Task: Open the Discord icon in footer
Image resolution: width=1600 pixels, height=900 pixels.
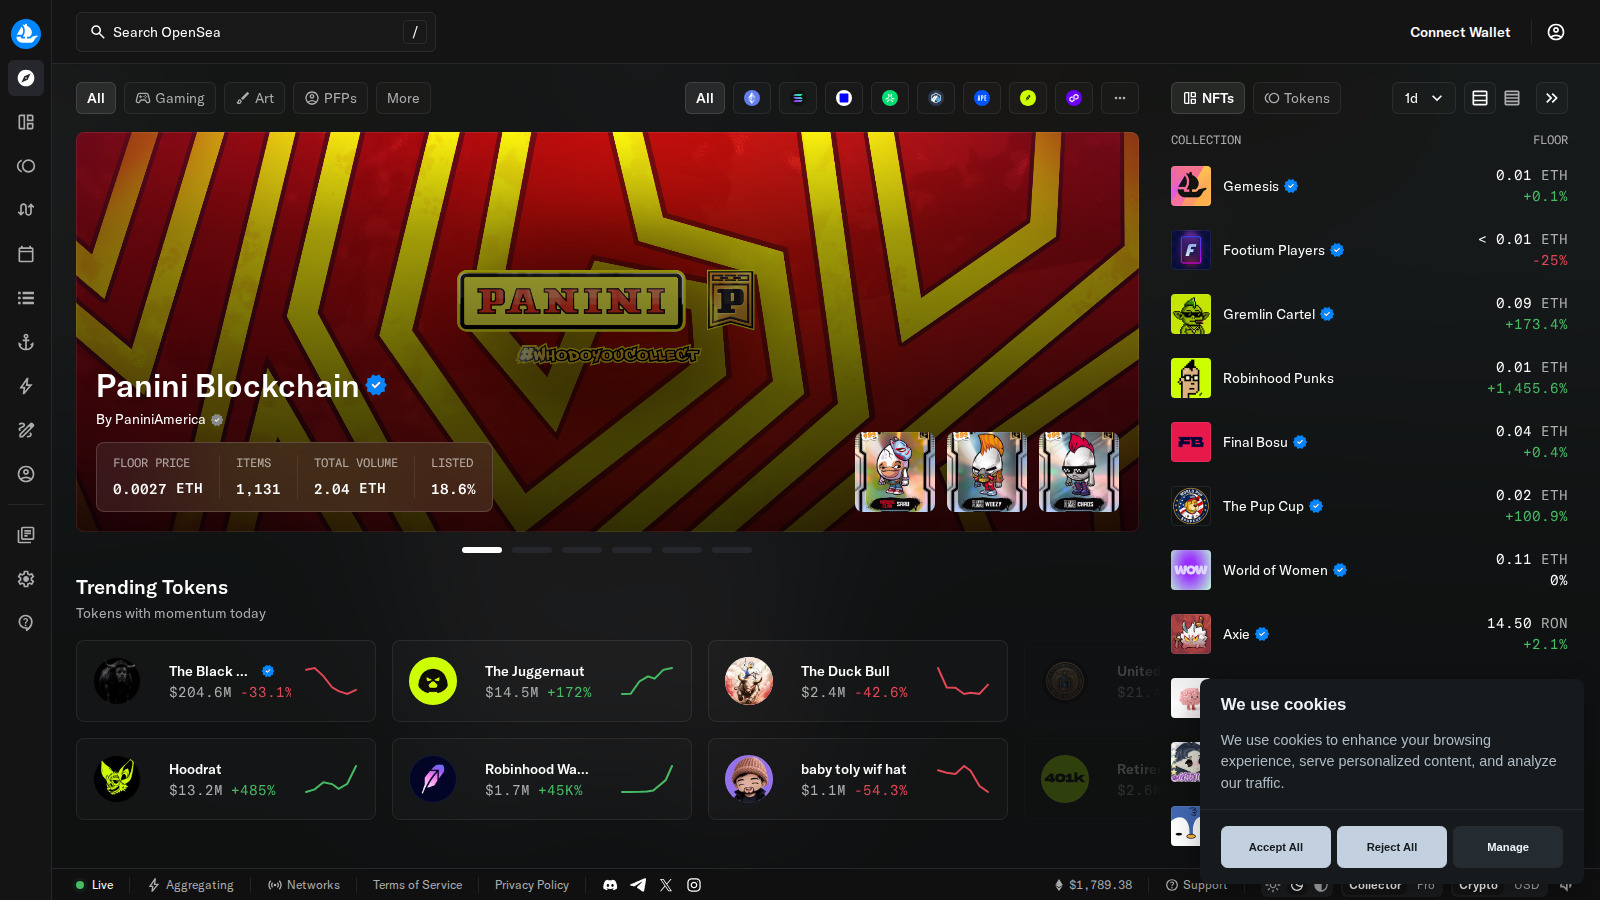Action: tap(610, 885)
